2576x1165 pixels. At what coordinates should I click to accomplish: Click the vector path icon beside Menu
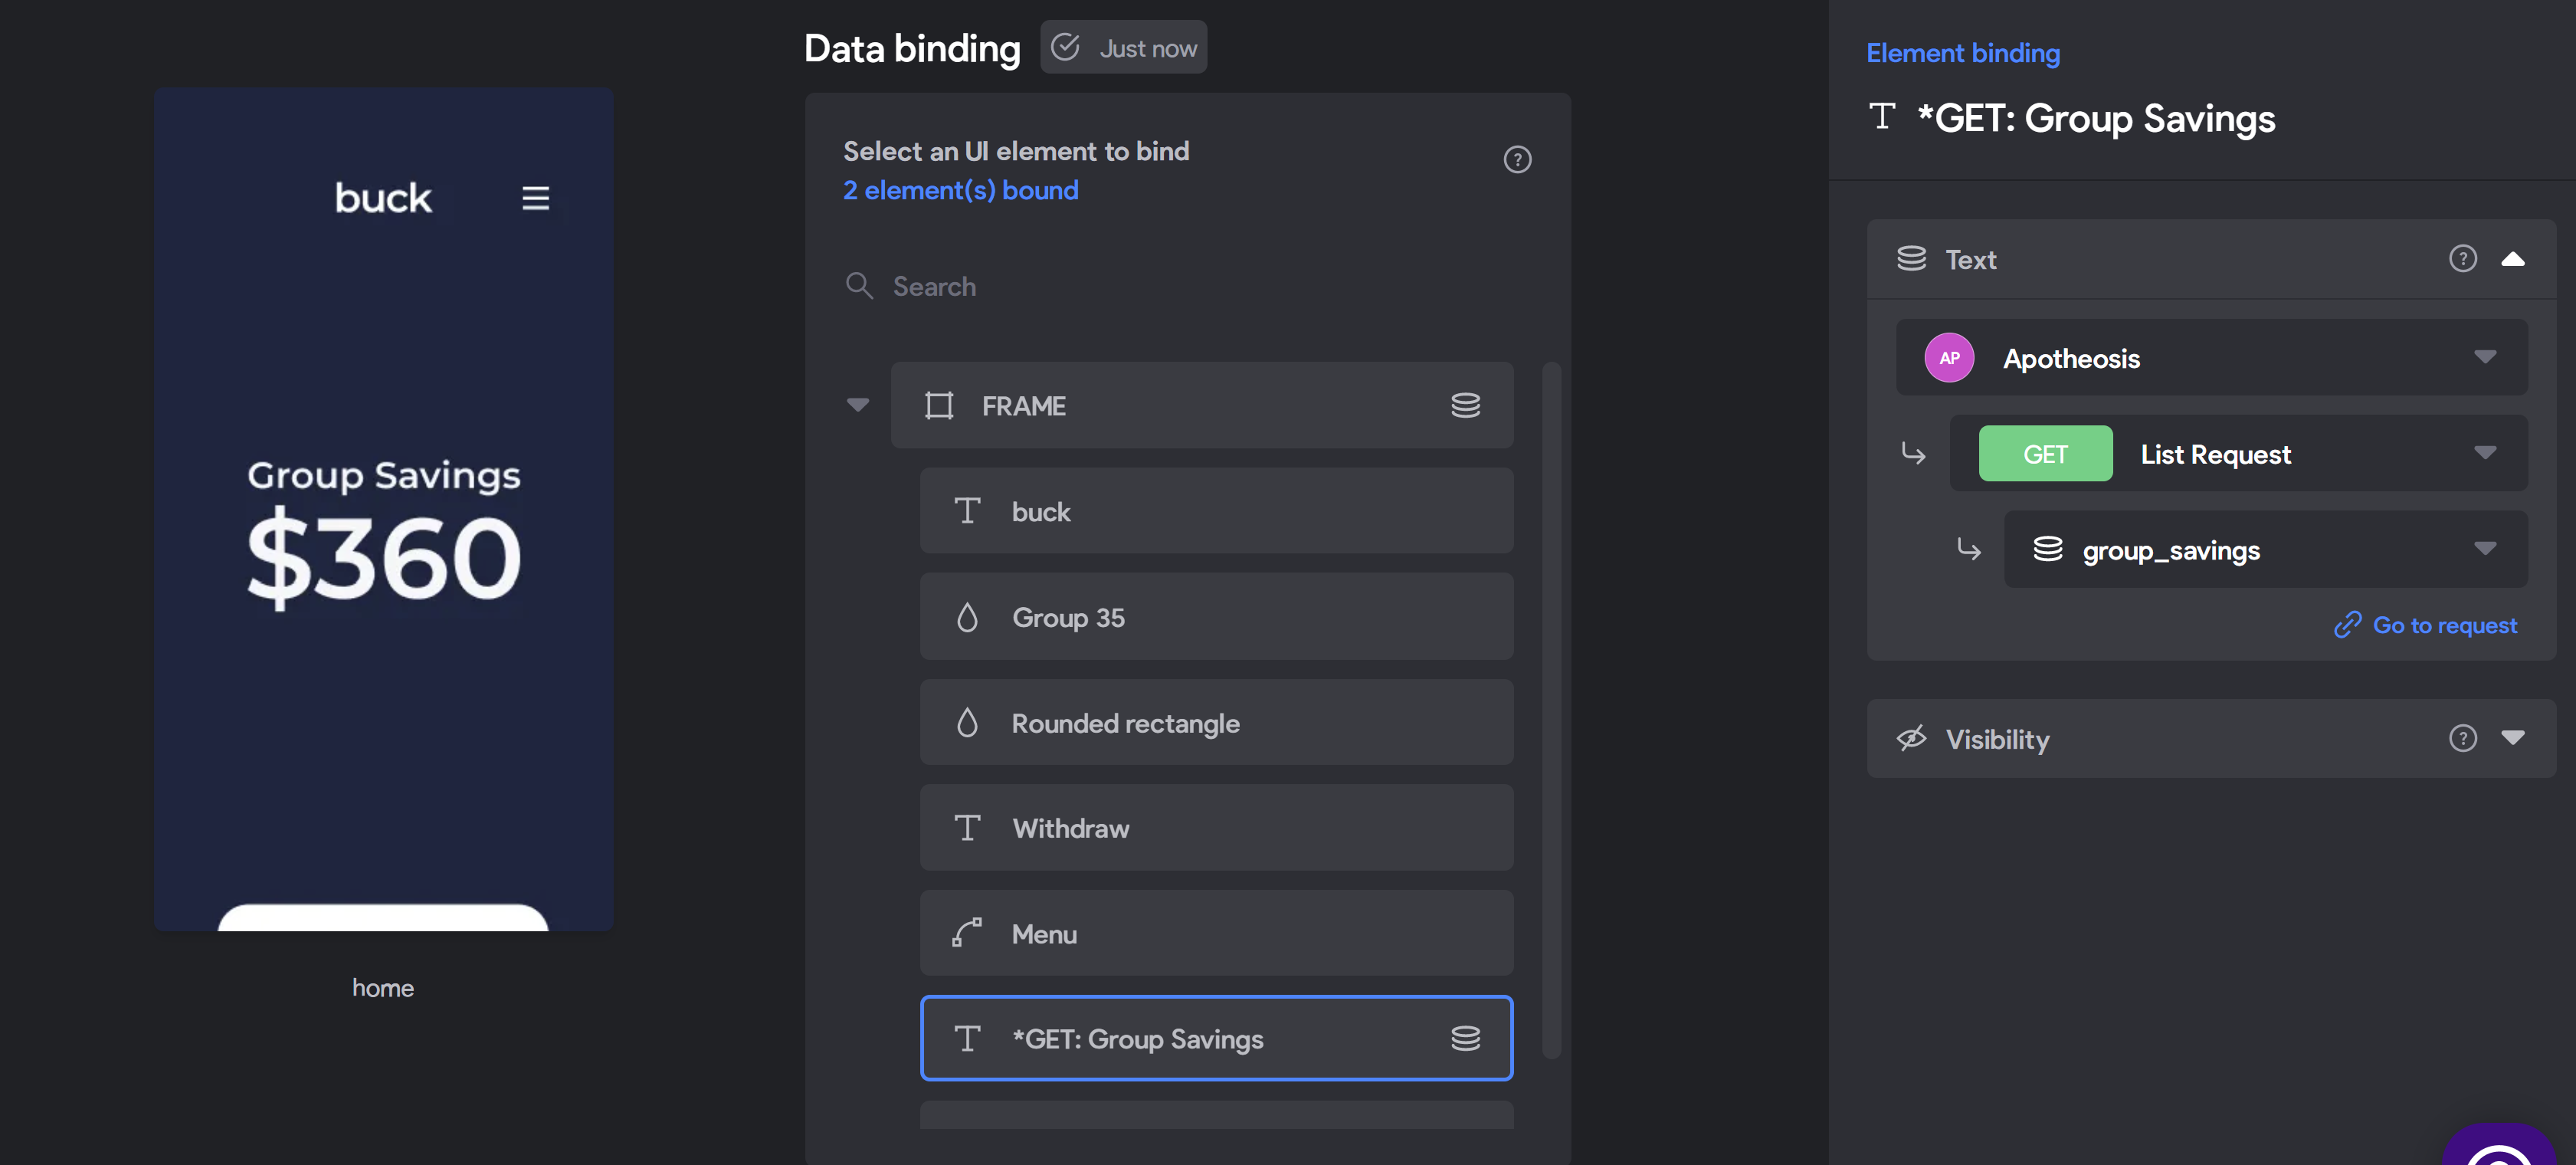tap(967, 933)
